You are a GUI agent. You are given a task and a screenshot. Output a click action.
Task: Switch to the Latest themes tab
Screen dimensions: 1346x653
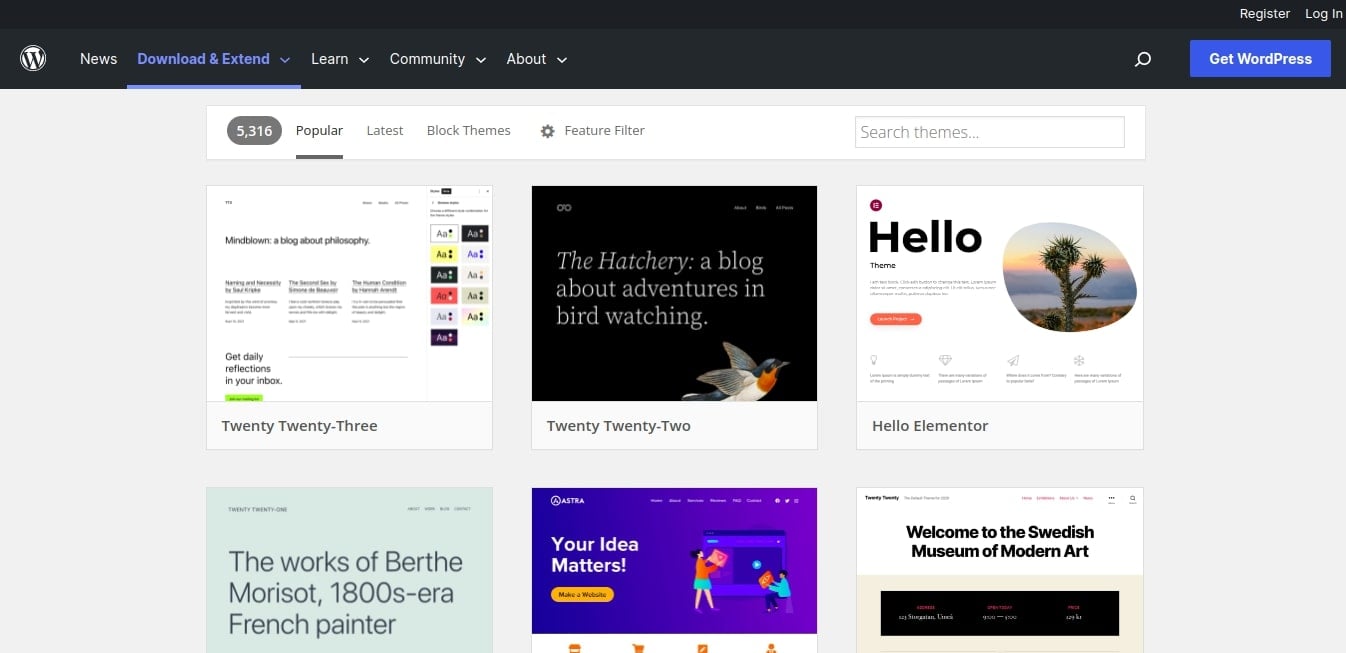(385, 131)
